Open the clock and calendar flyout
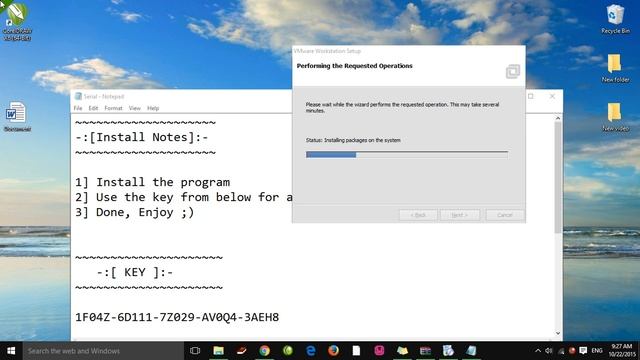The image size is (640, 360). coord(622,351)
